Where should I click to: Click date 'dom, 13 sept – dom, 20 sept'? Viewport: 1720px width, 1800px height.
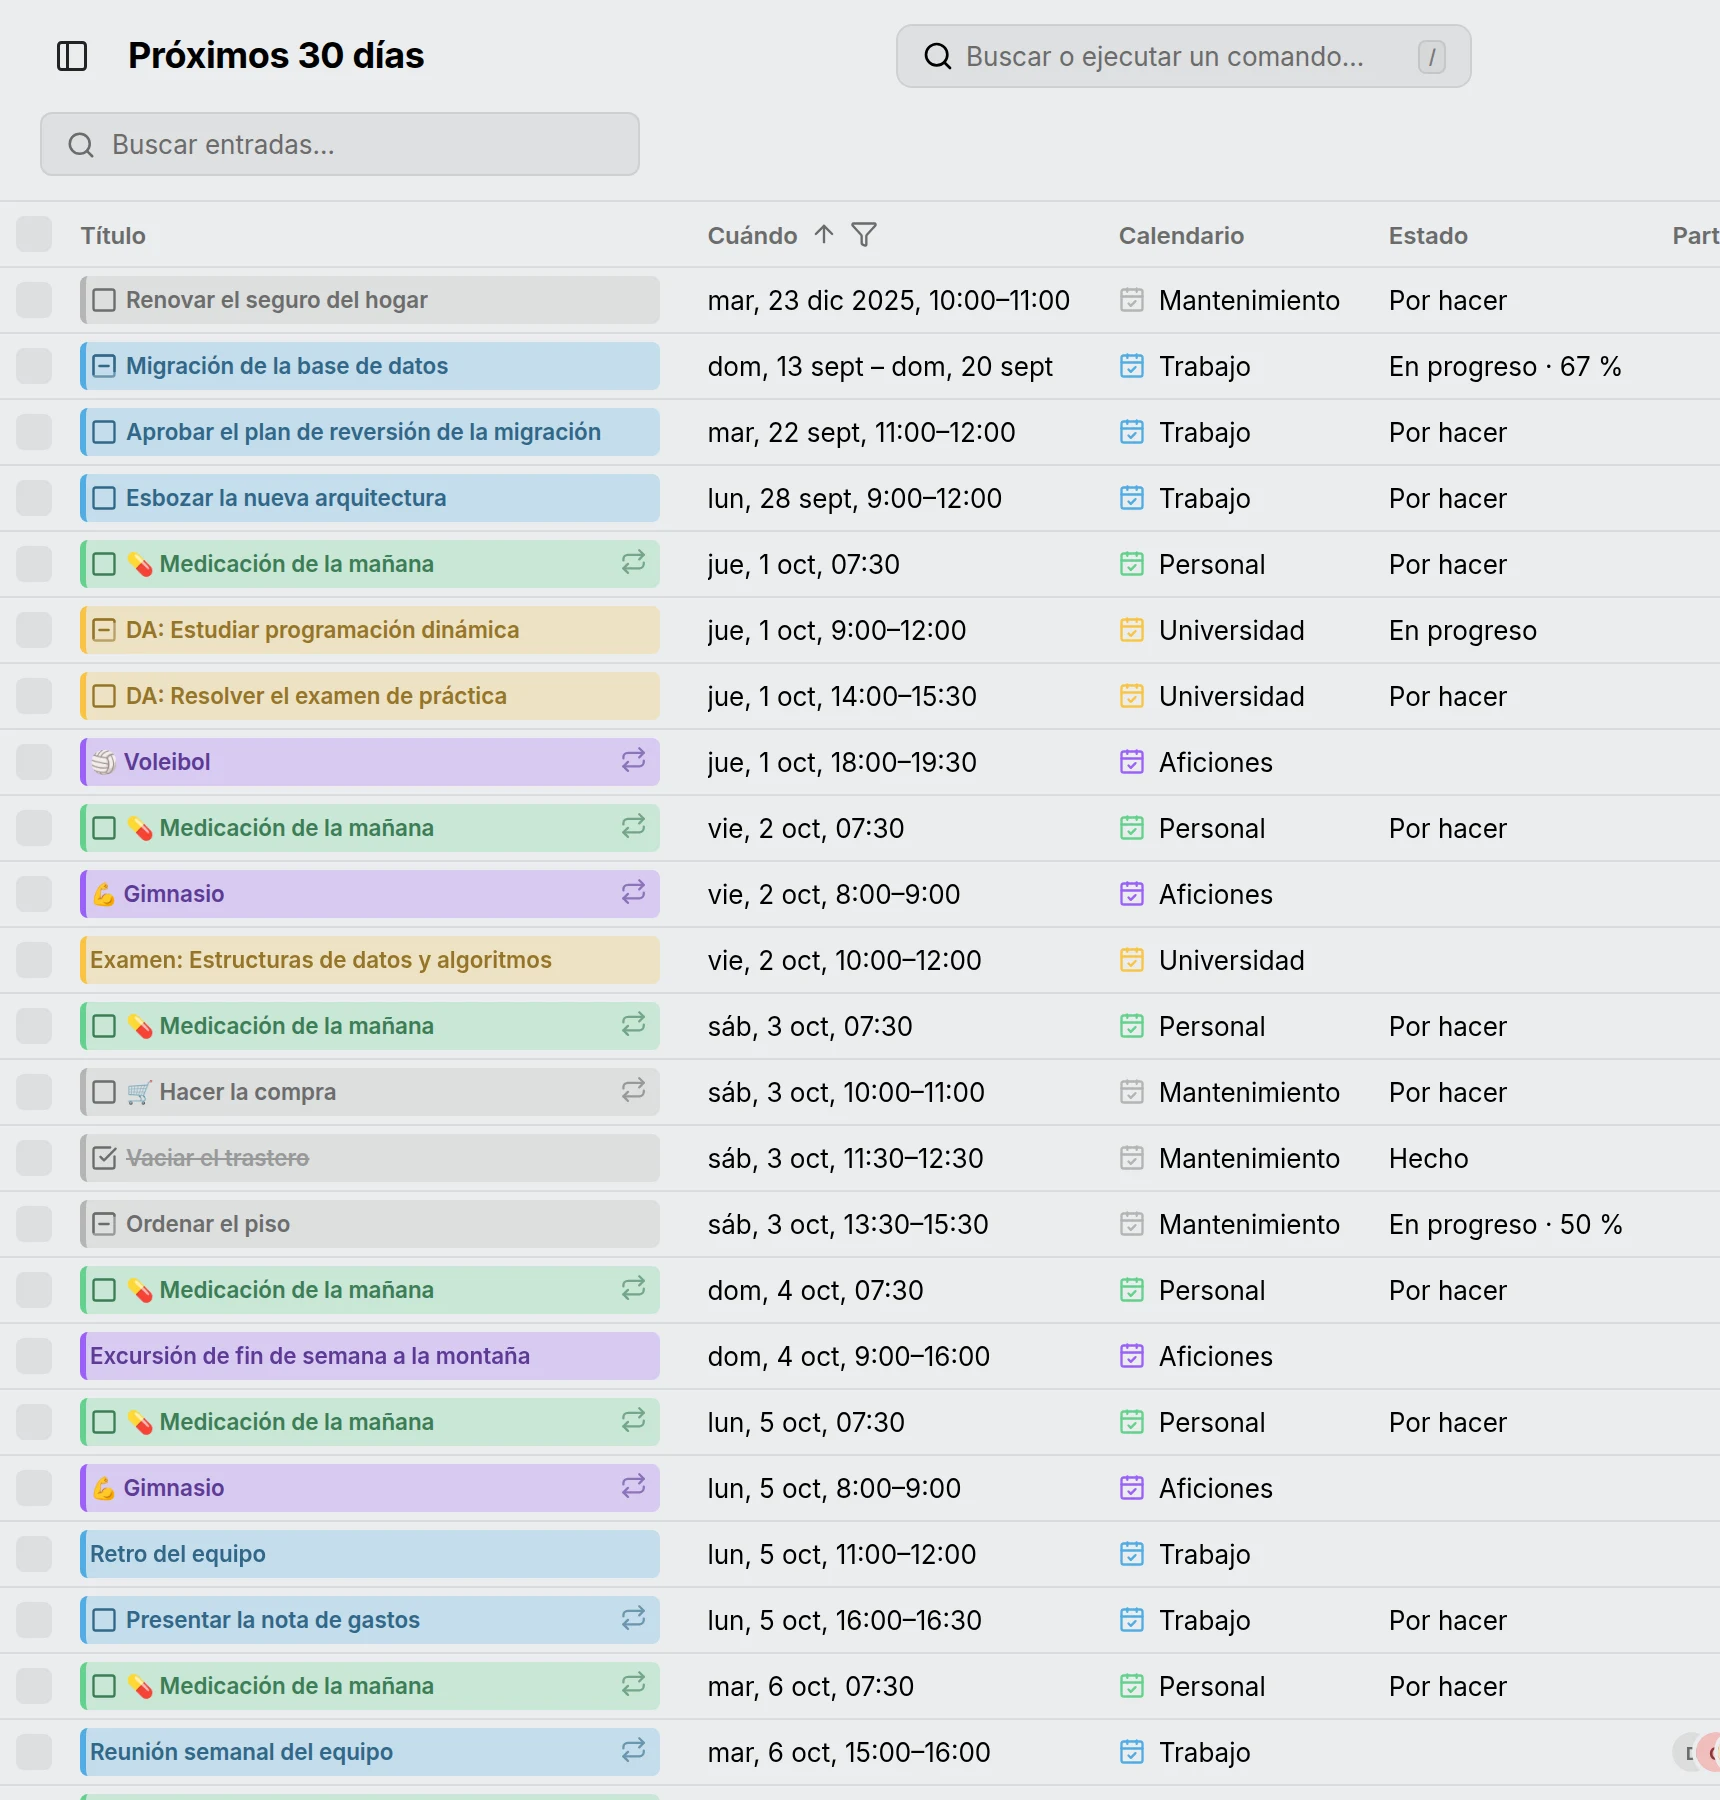click(x=880, y=367)
